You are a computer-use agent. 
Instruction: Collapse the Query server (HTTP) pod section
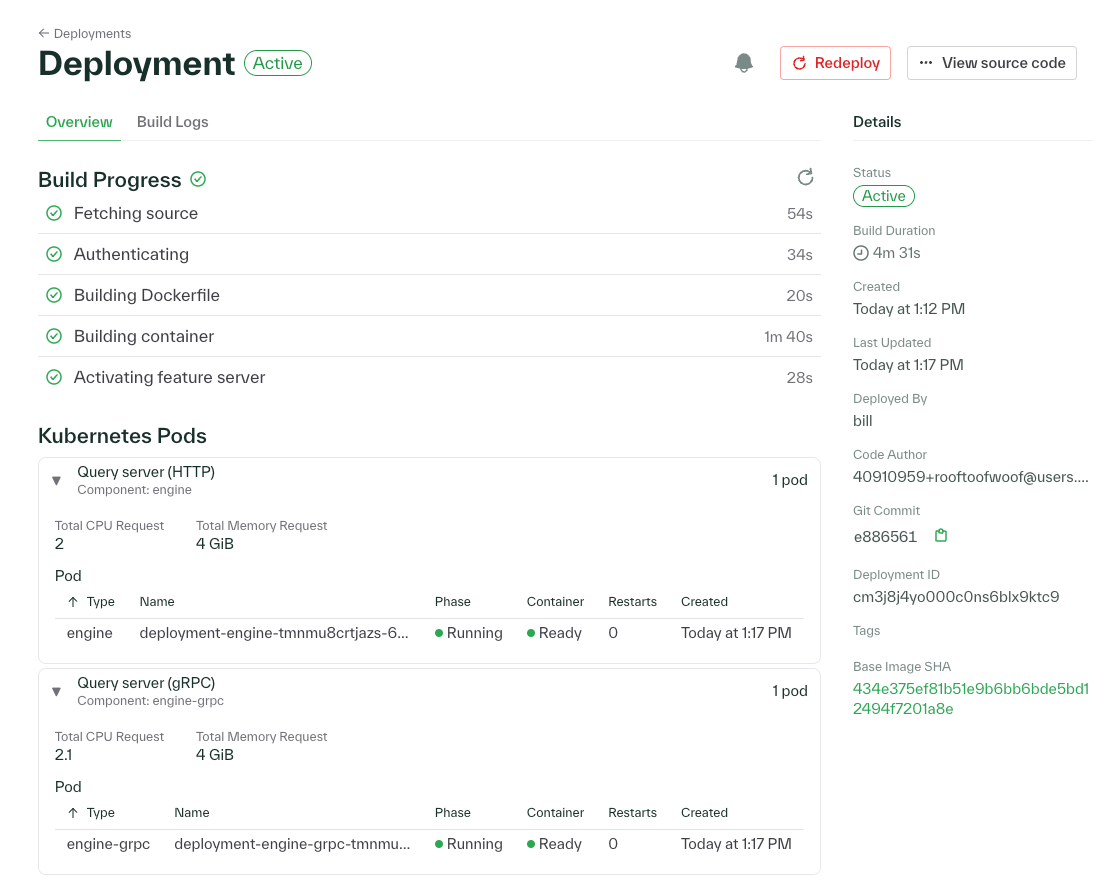tap(56, 480)
